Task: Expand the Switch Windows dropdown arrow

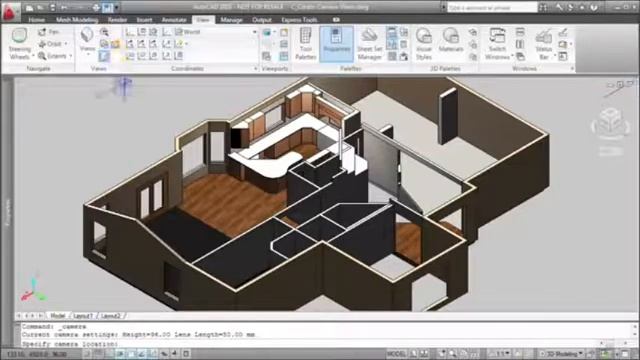Action: click(512, 57)
